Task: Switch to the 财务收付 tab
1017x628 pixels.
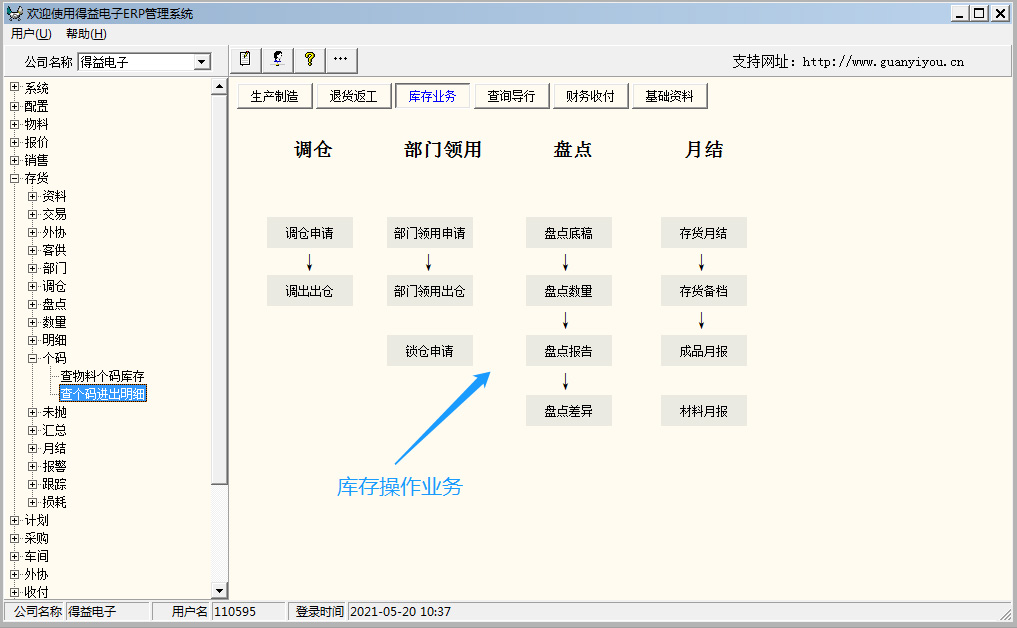Action: [x=590, y=96]
